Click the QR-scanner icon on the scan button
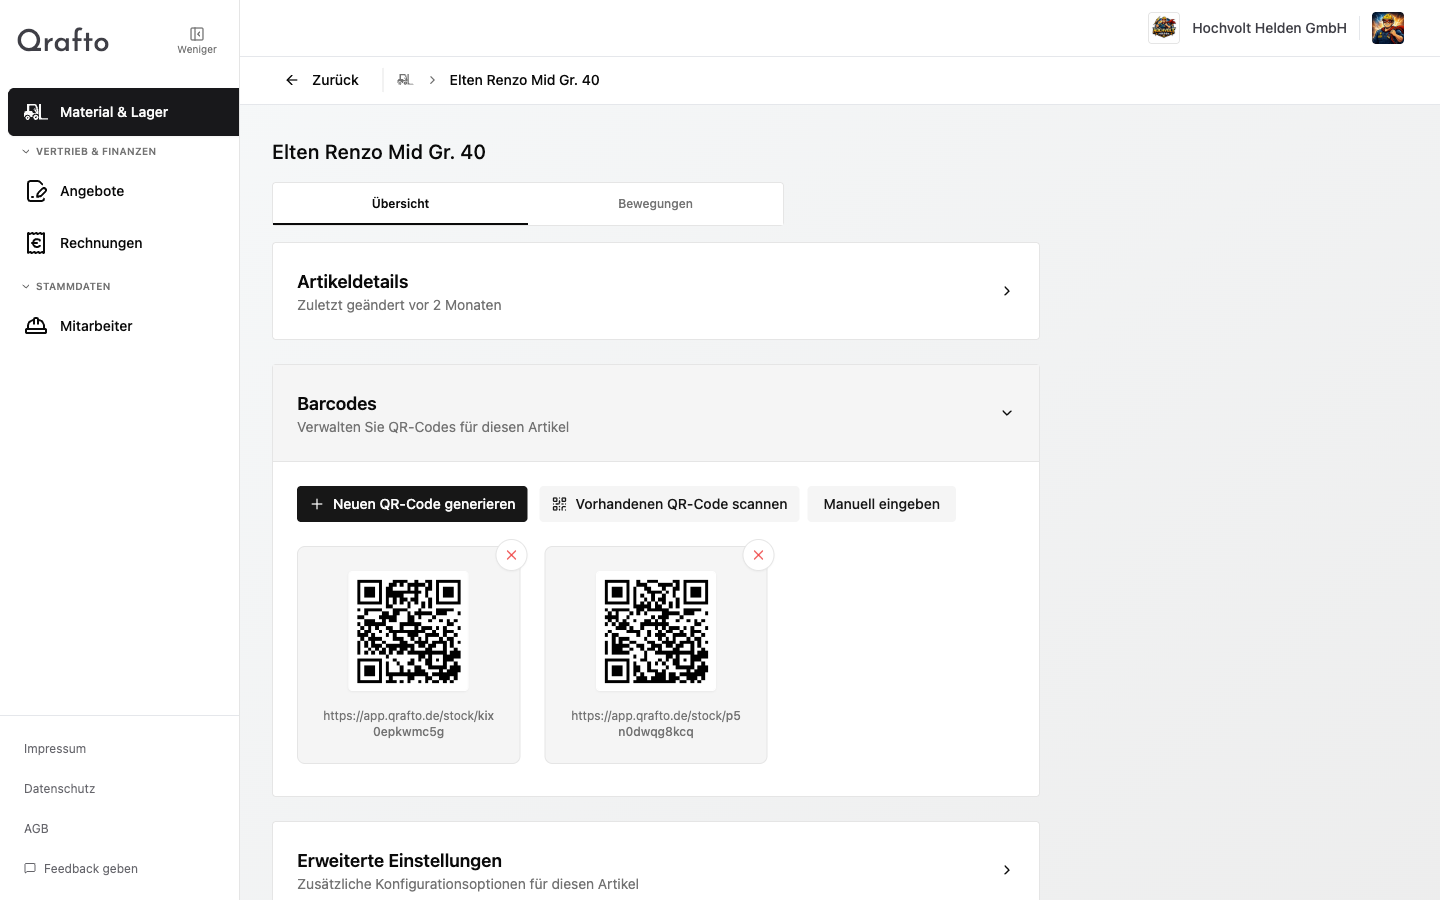This screenshot has width=1440, height=900. pos(559,504)
